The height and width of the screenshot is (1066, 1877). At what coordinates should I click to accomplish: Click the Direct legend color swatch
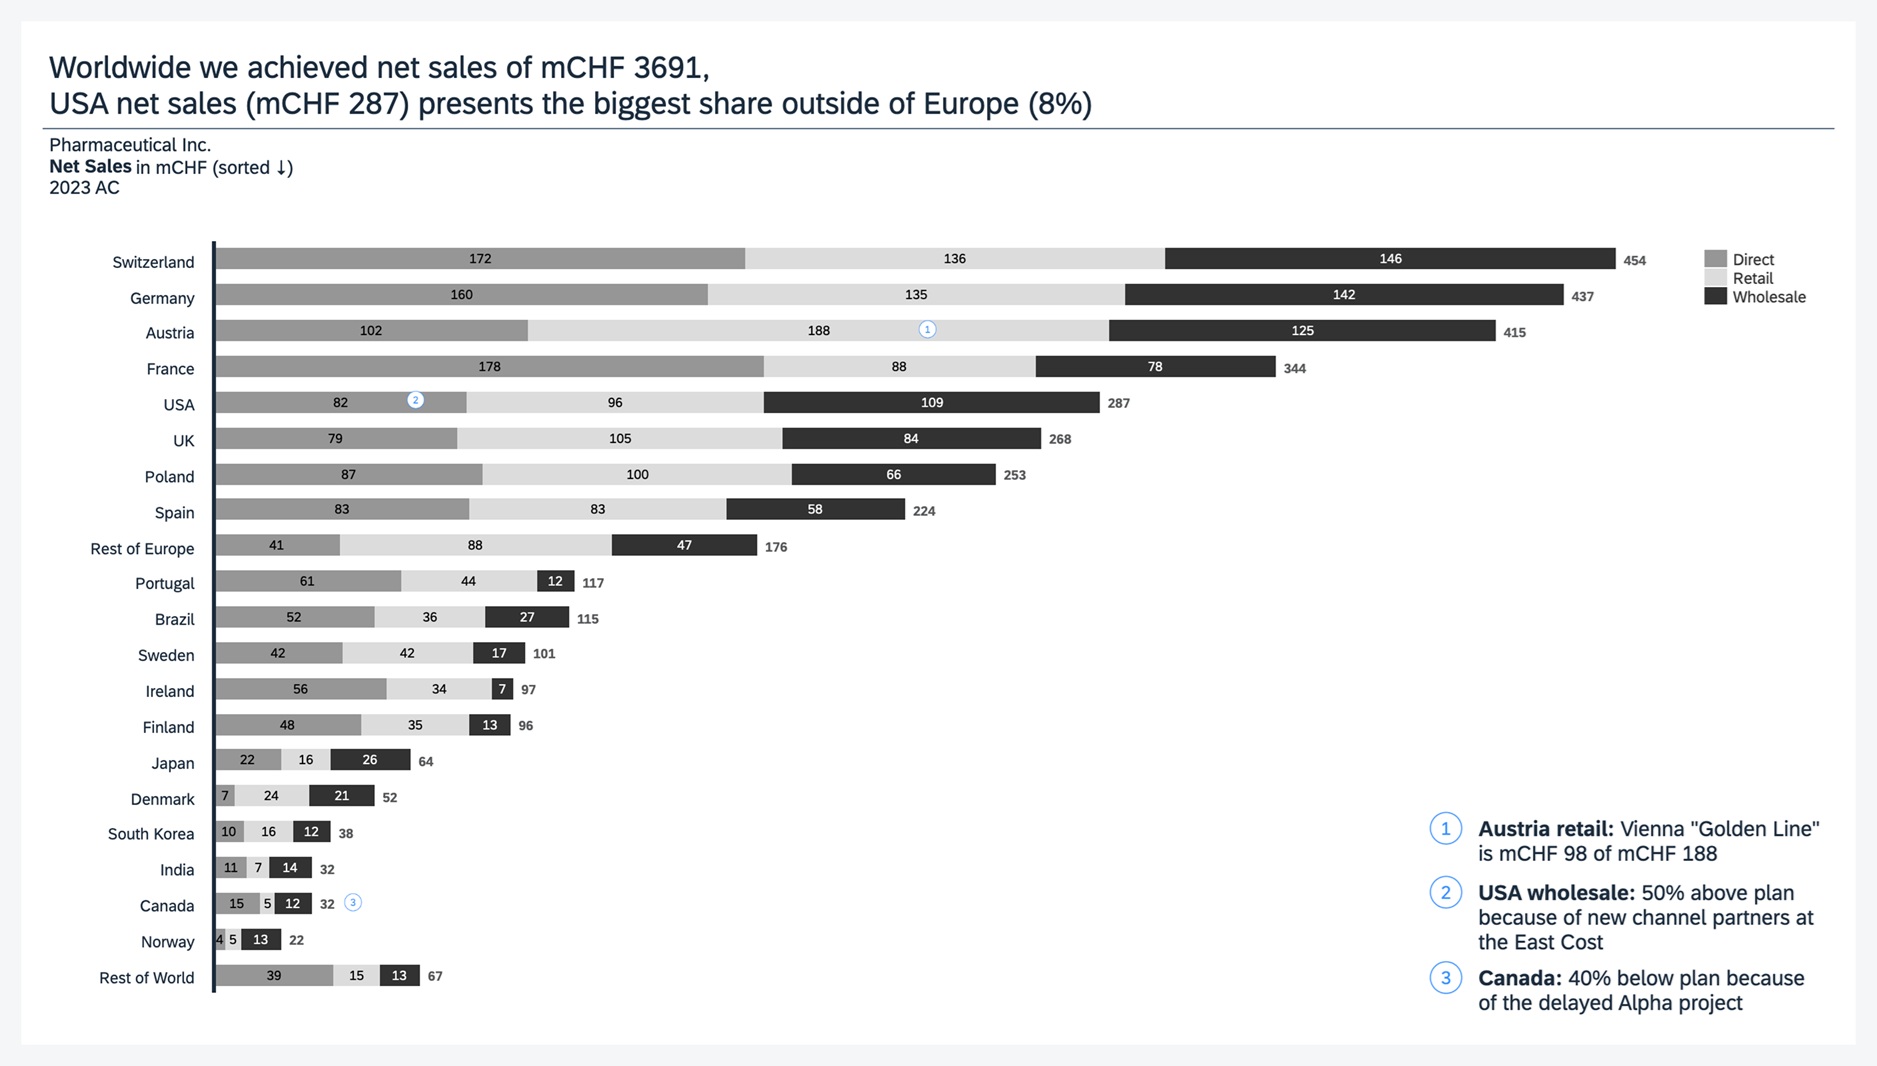1715,259
